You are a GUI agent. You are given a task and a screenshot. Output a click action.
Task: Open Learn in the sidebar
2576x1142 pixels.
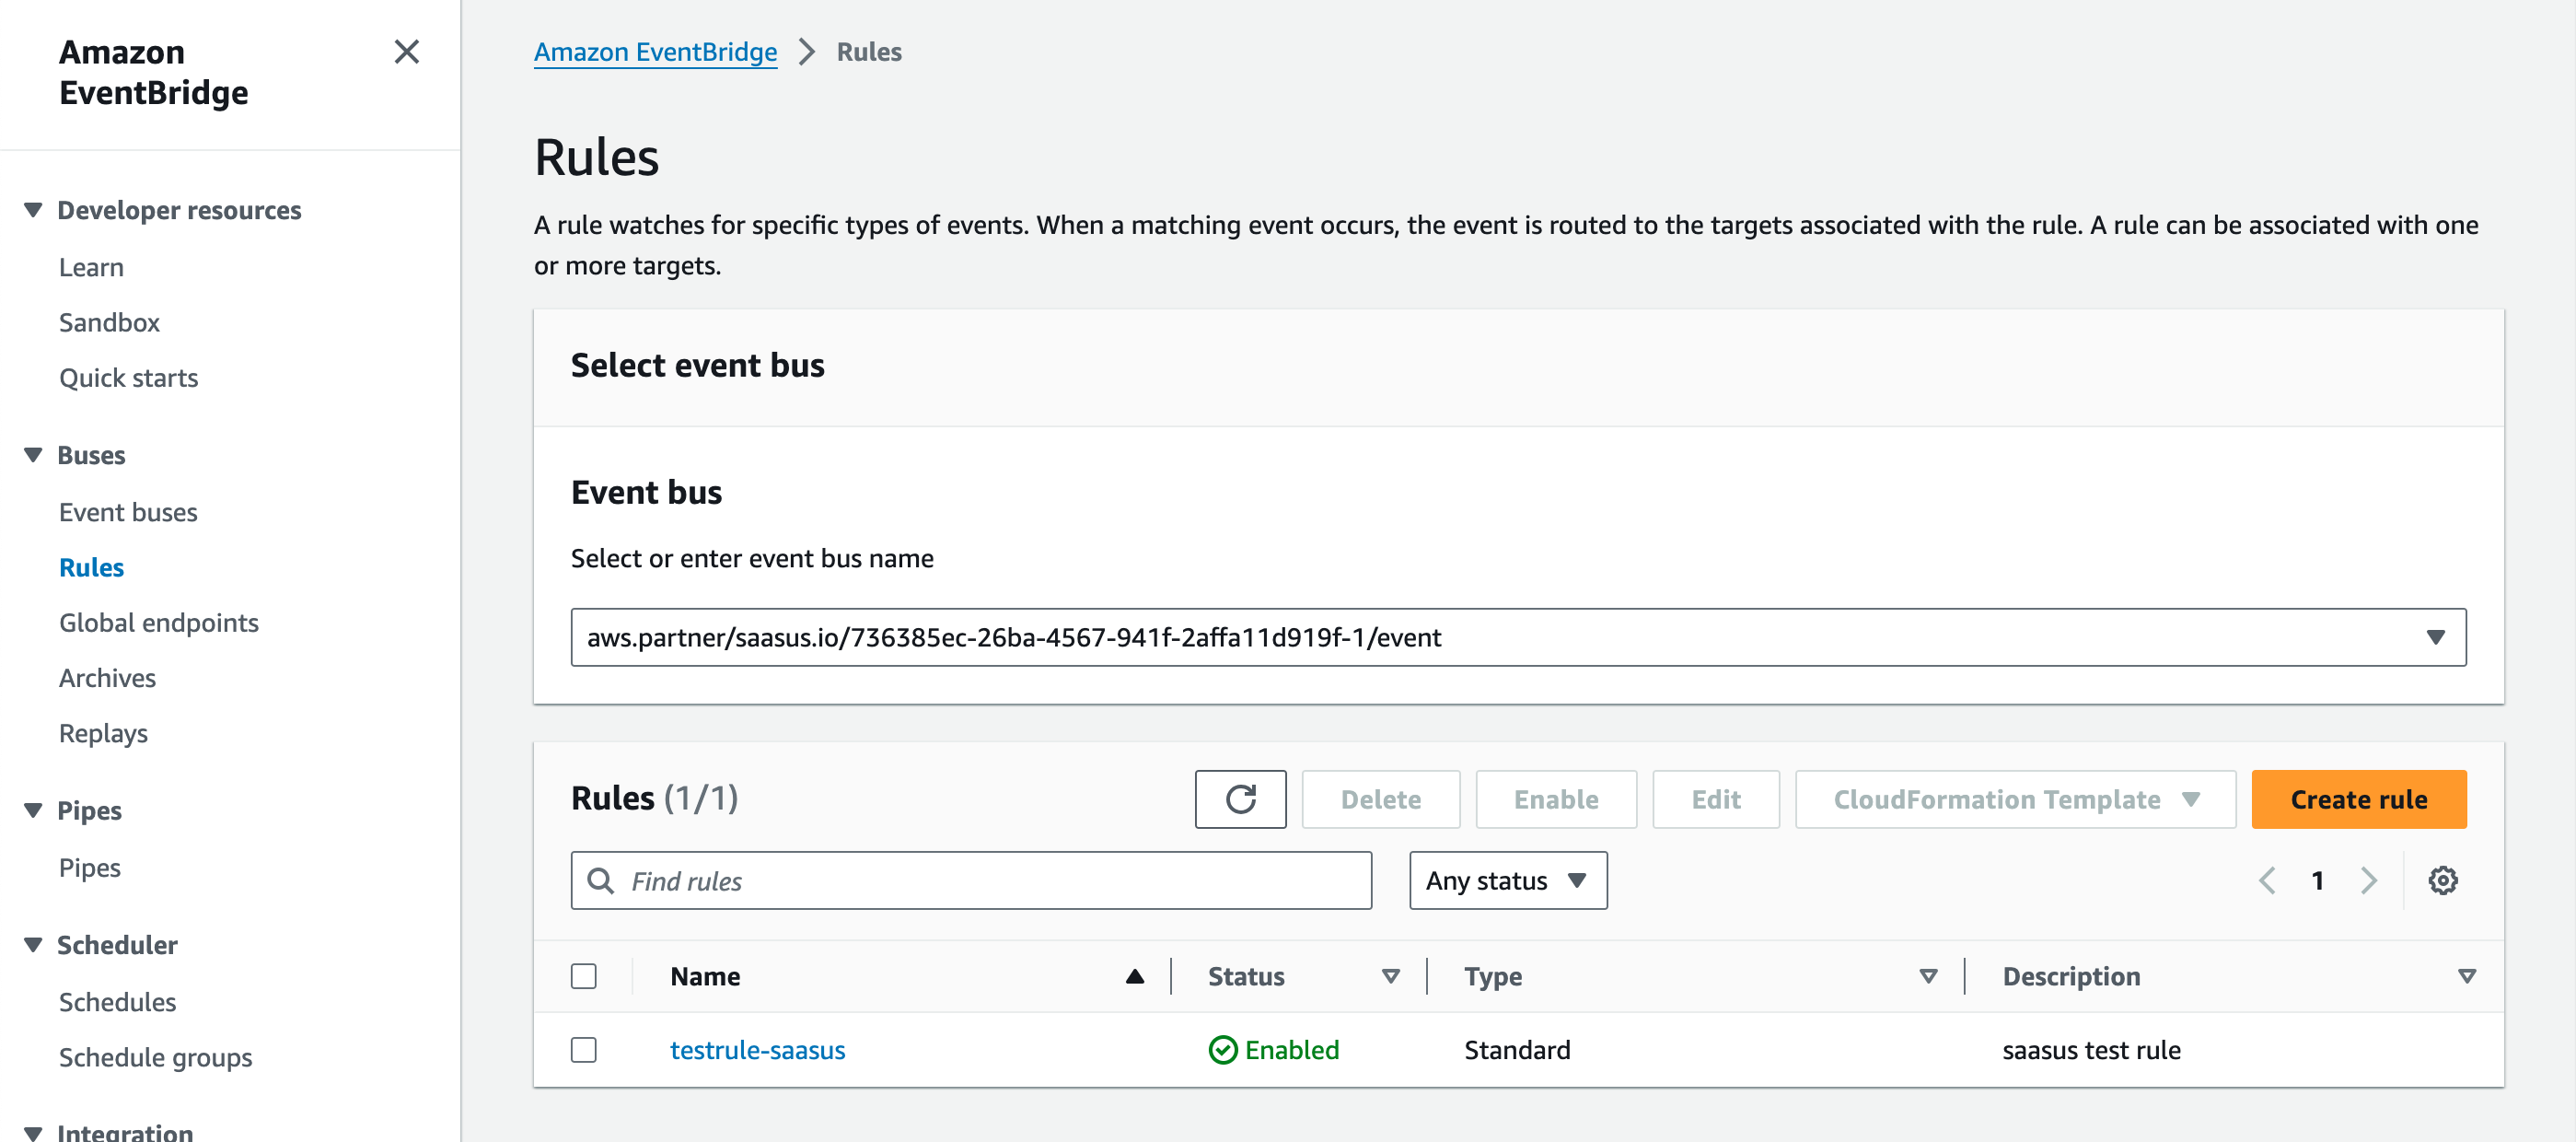[91, 267]
